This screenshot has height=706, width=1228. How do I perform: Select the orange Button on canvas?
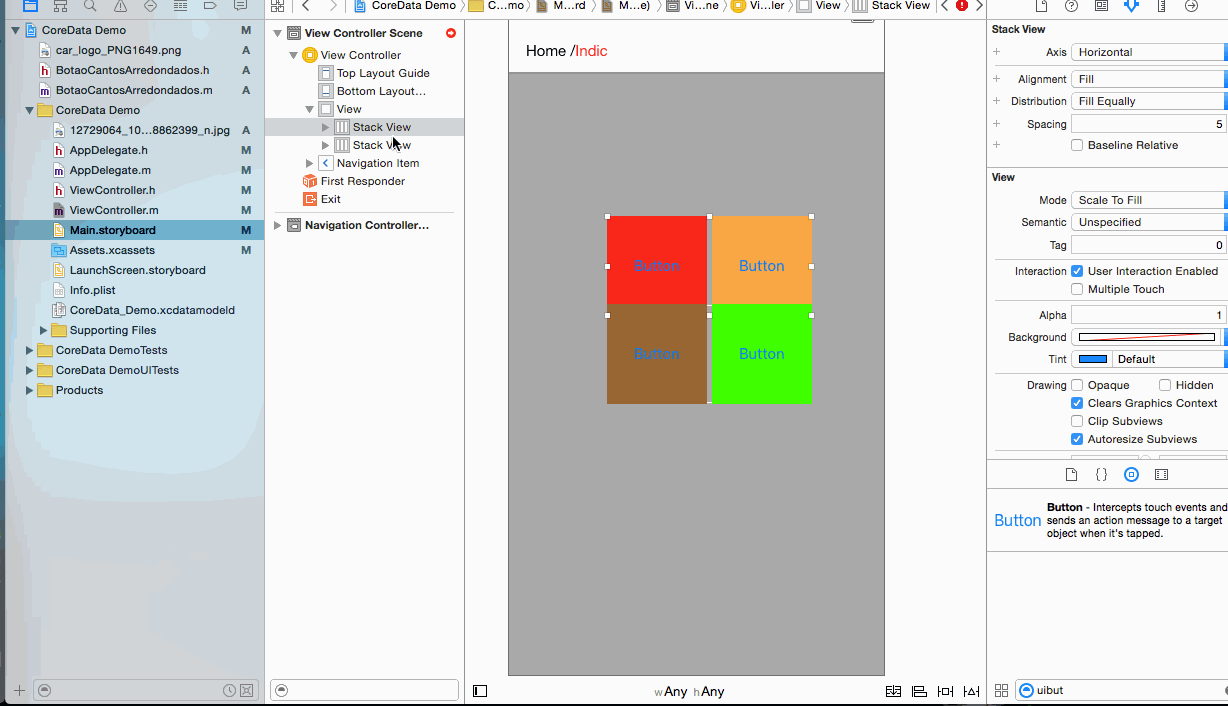point(761,260)
